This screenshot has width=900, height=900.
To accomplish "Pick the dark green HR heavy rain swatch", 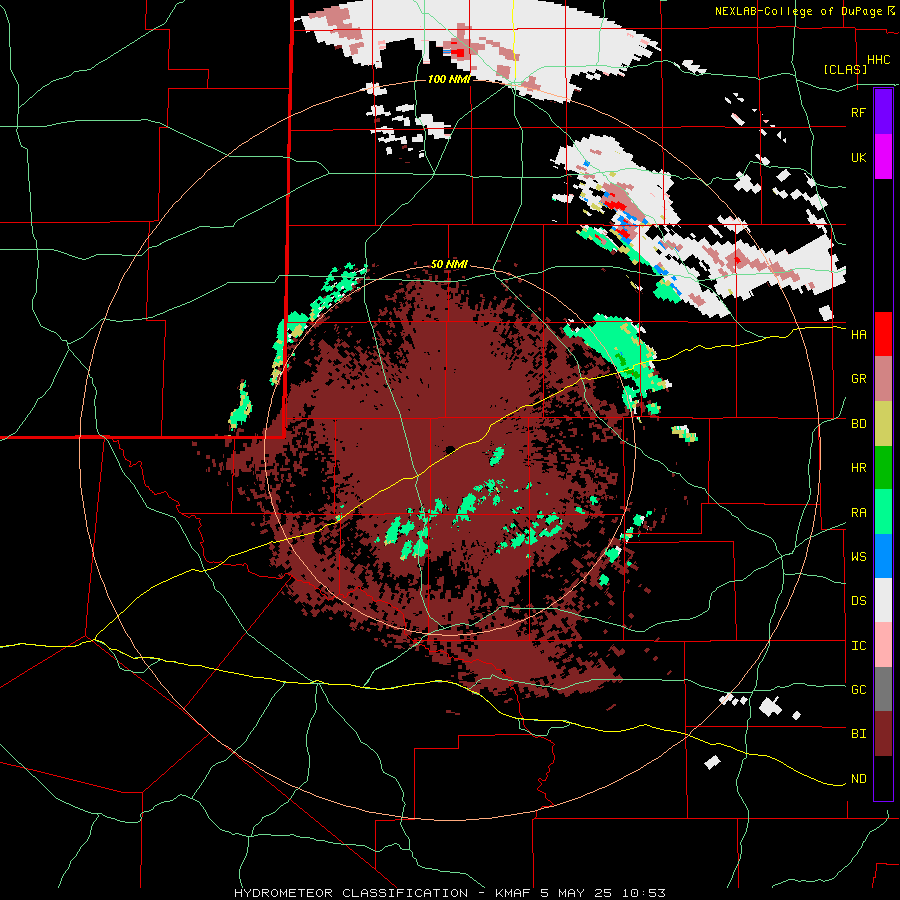I will [x=883, y=468].
